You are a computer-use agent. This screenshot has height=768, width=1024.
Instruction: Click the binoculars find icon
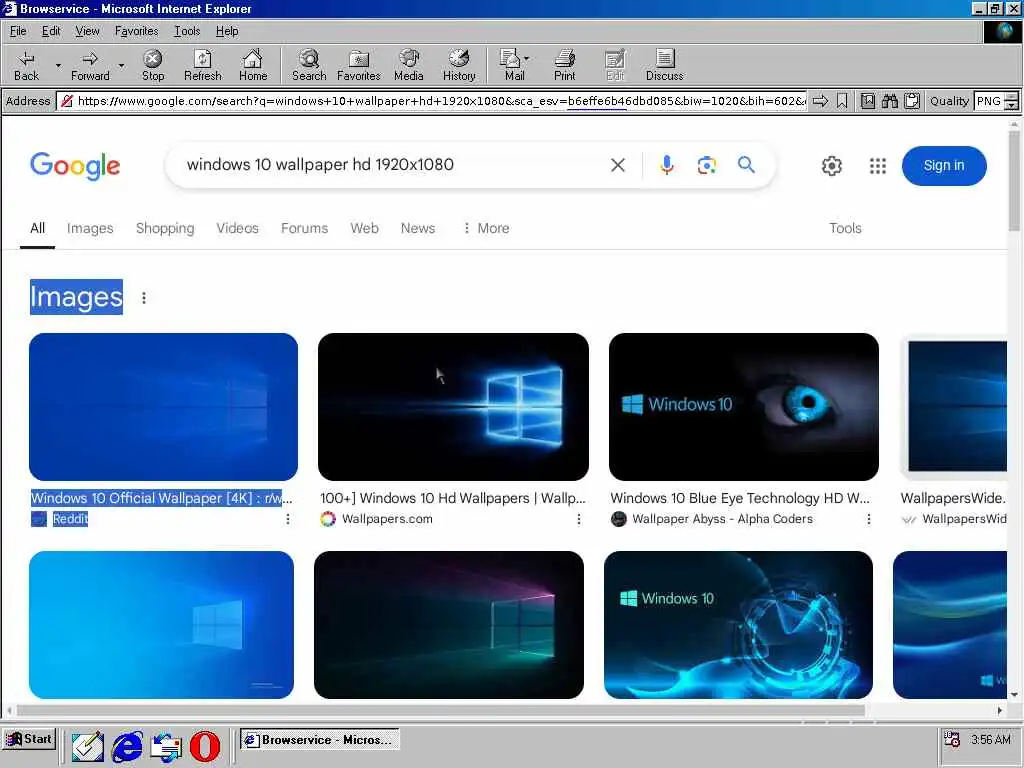click(889, 101)
